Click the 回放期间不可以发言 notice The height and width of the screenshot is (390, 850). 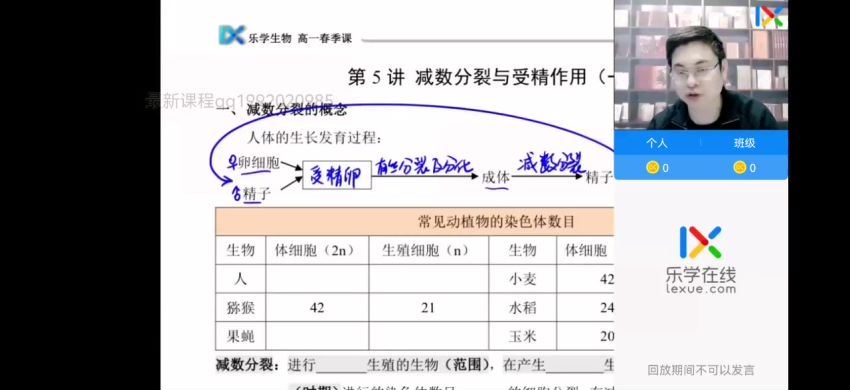click(701, 370)
